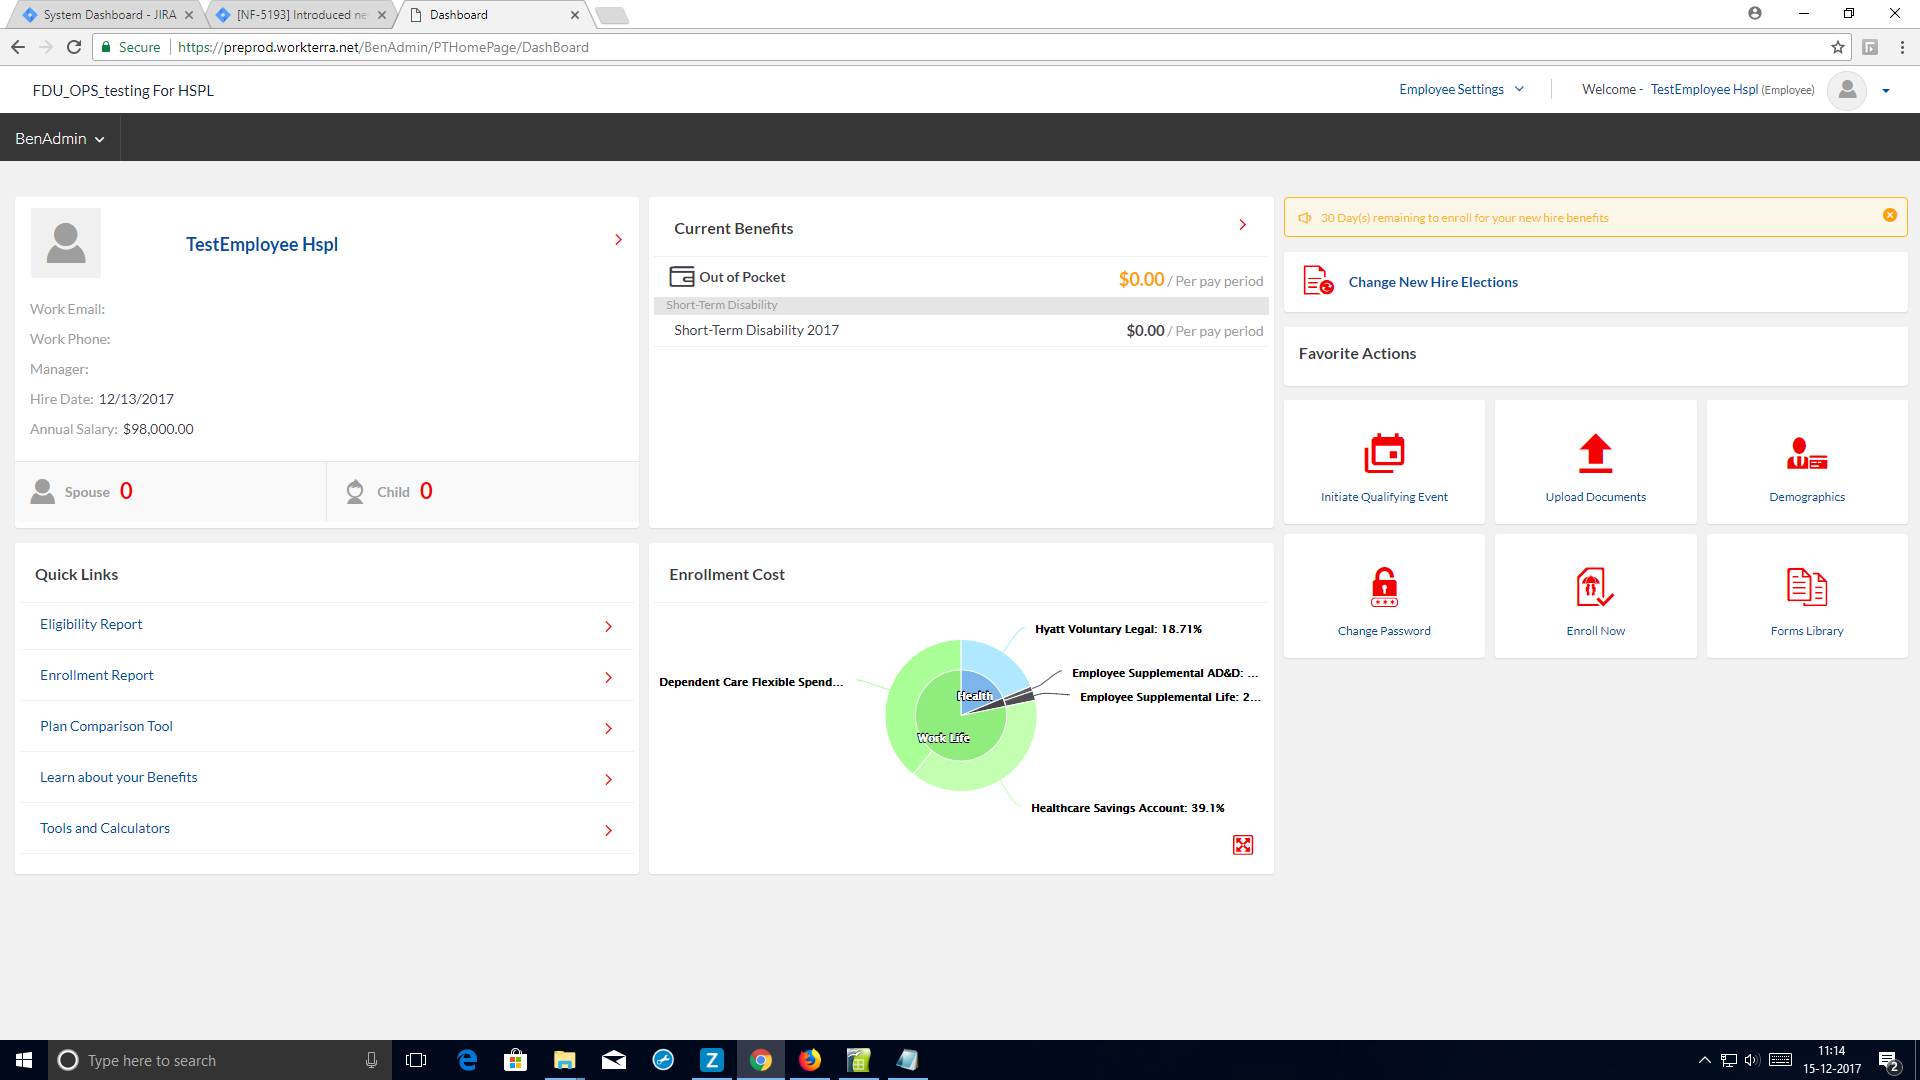
Task: Click the Initiate Qualifying Event icon
Action: click(x=1384, y=453)
